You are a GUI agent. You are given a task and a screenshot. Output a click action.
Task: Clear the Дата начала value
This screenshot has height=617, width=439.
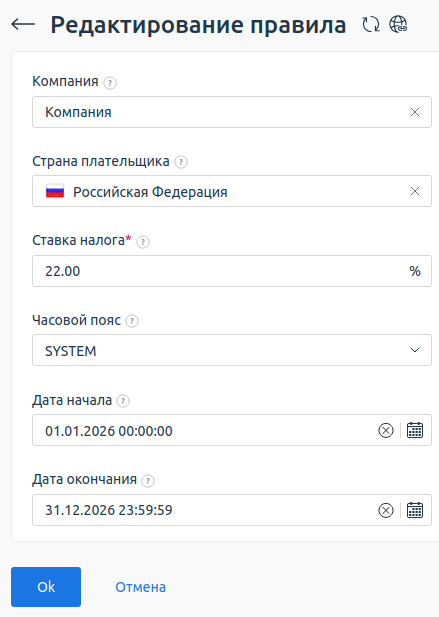coord(386,430)
